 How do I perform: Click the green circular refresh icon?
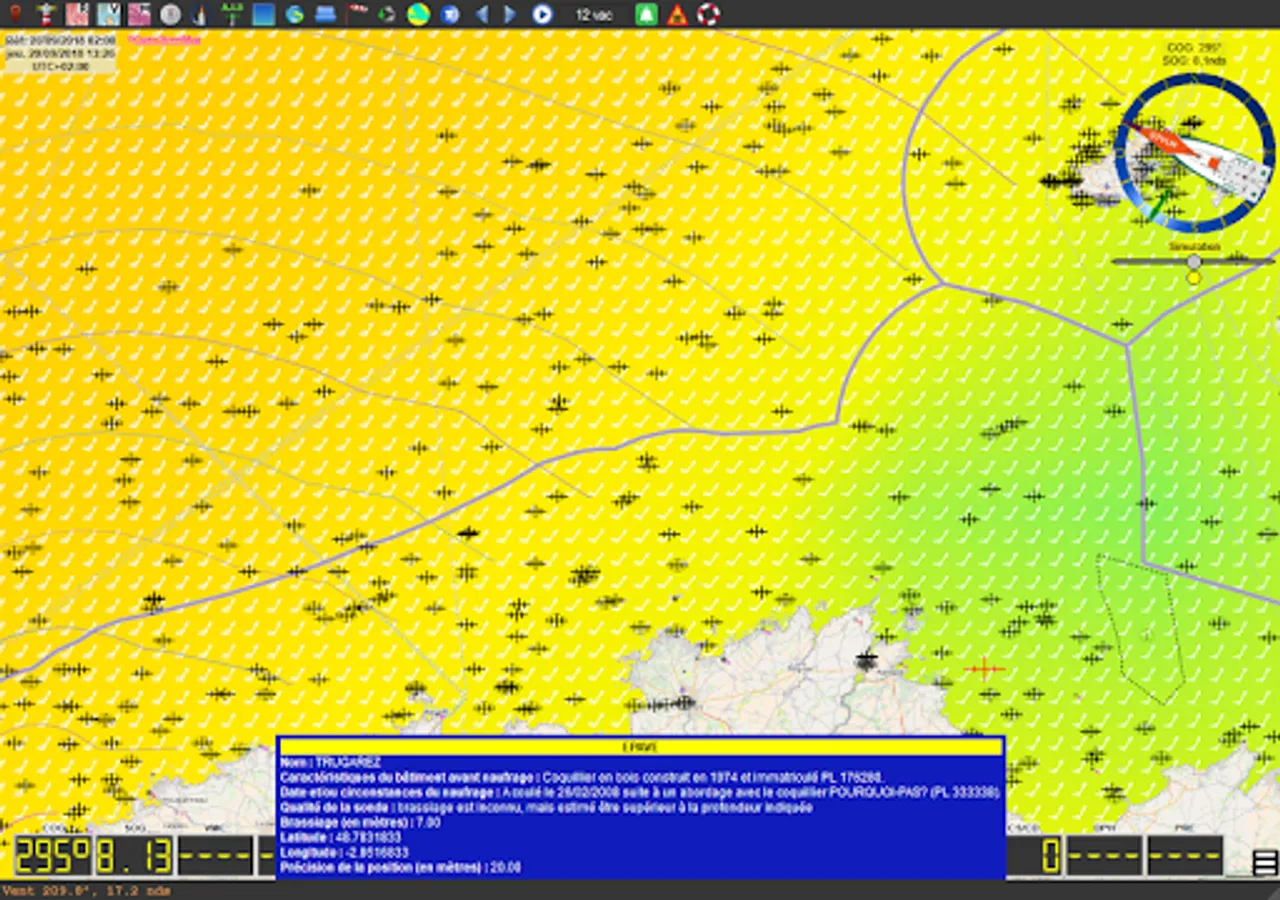click(x=387, y=14)
